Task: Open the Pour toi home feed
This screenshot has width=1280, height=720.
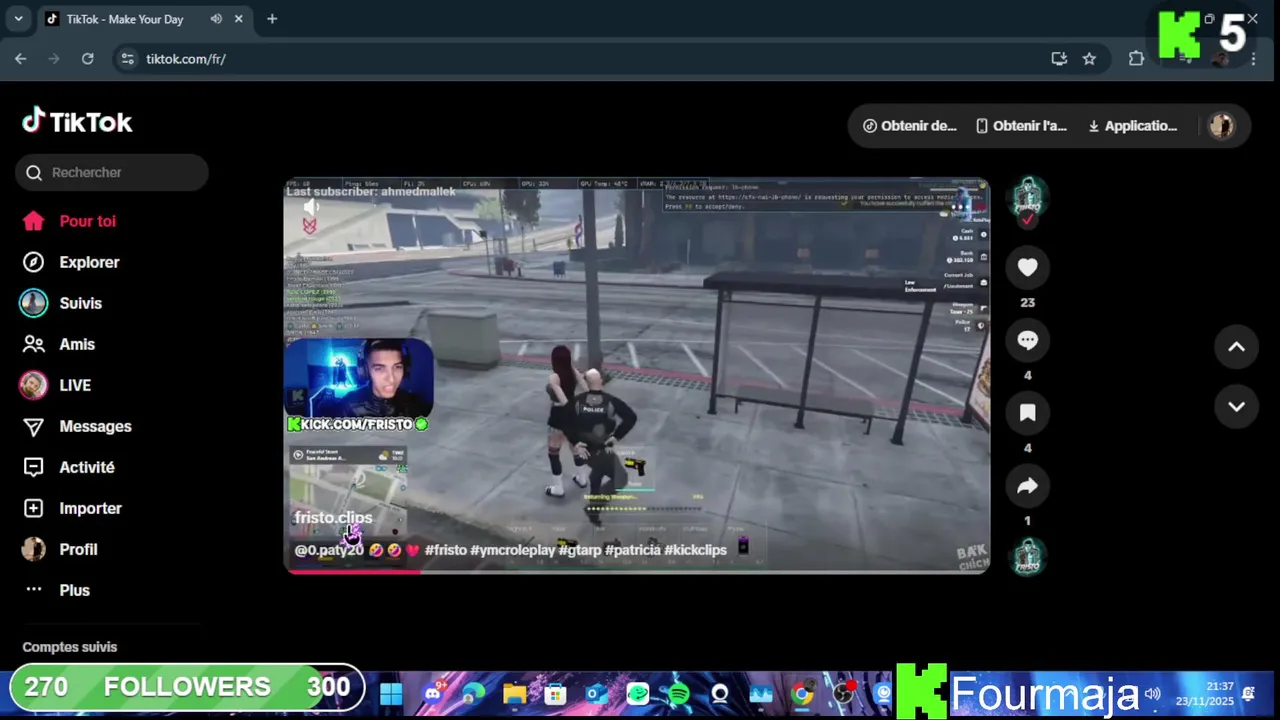Action: [x=70, y=221]
